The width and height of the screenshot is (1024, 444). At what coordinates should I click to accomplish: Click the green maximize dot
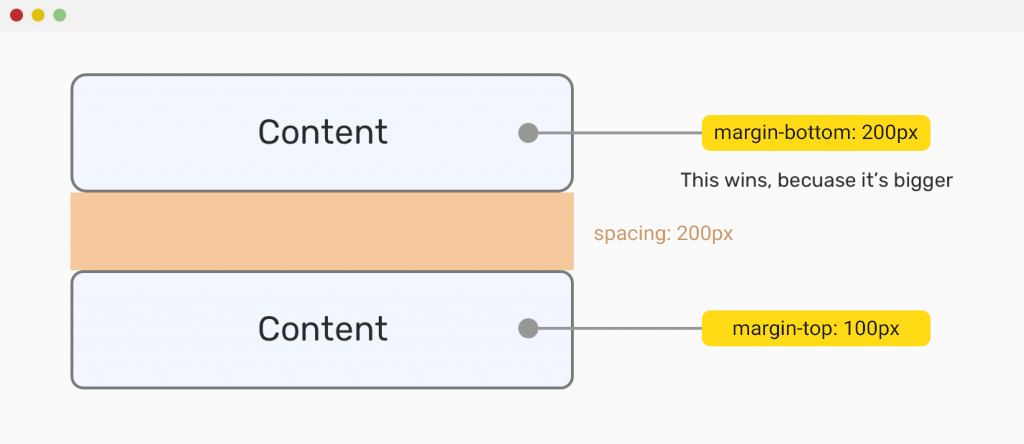pos(60,15)
